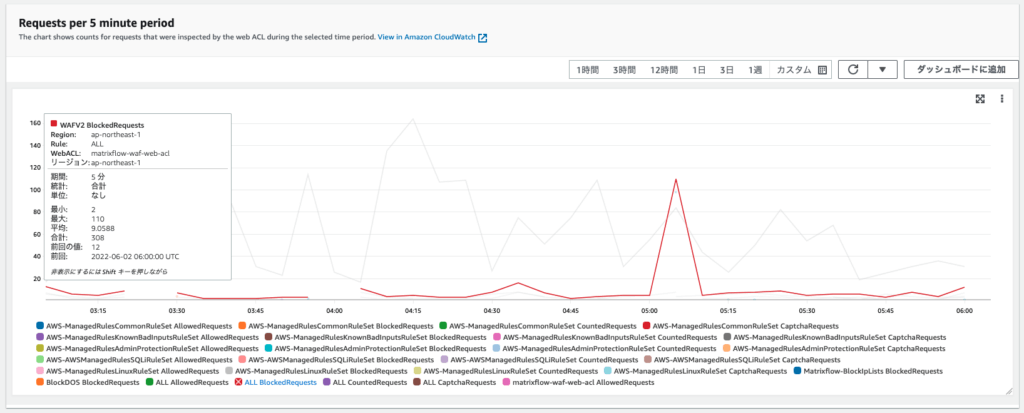The image size is (1024, 413).
Task: Click external link icon beside CloudWatch link
Action: pyautogui.click(x=483, y=37)
